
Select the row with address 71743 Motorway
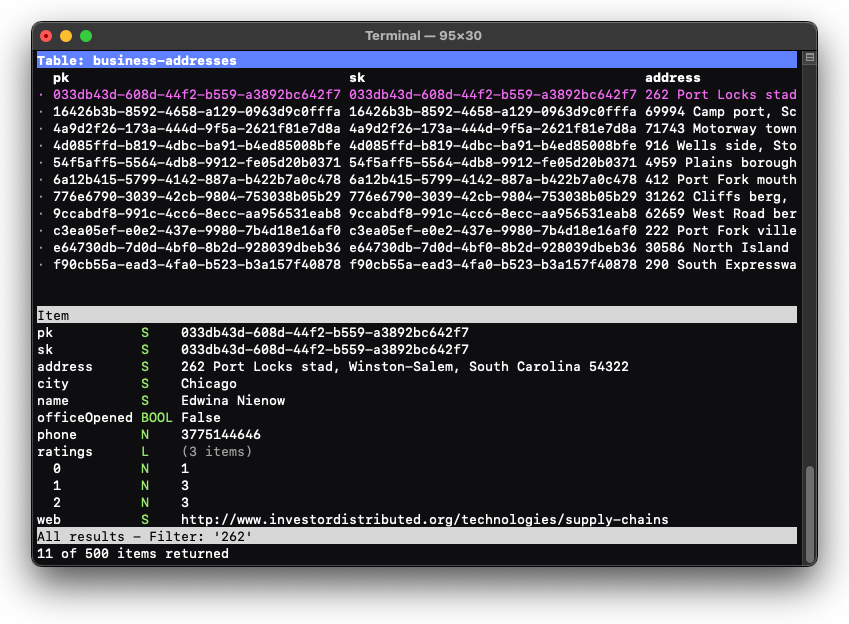720,129
